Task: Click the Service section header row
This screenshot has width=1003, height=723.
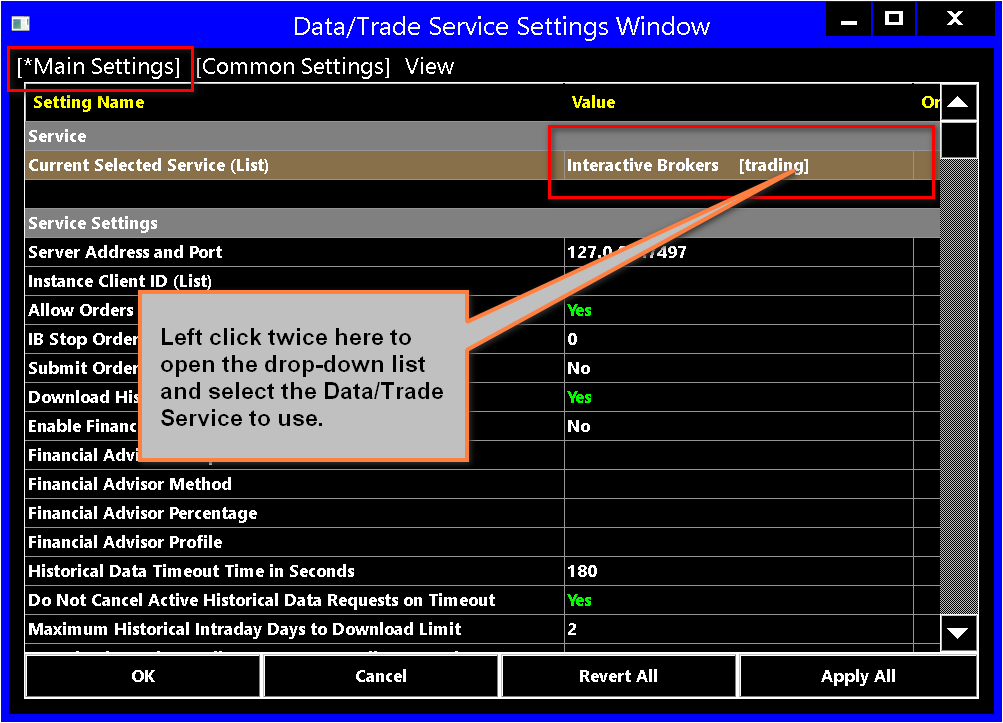Action: point(482,136)
